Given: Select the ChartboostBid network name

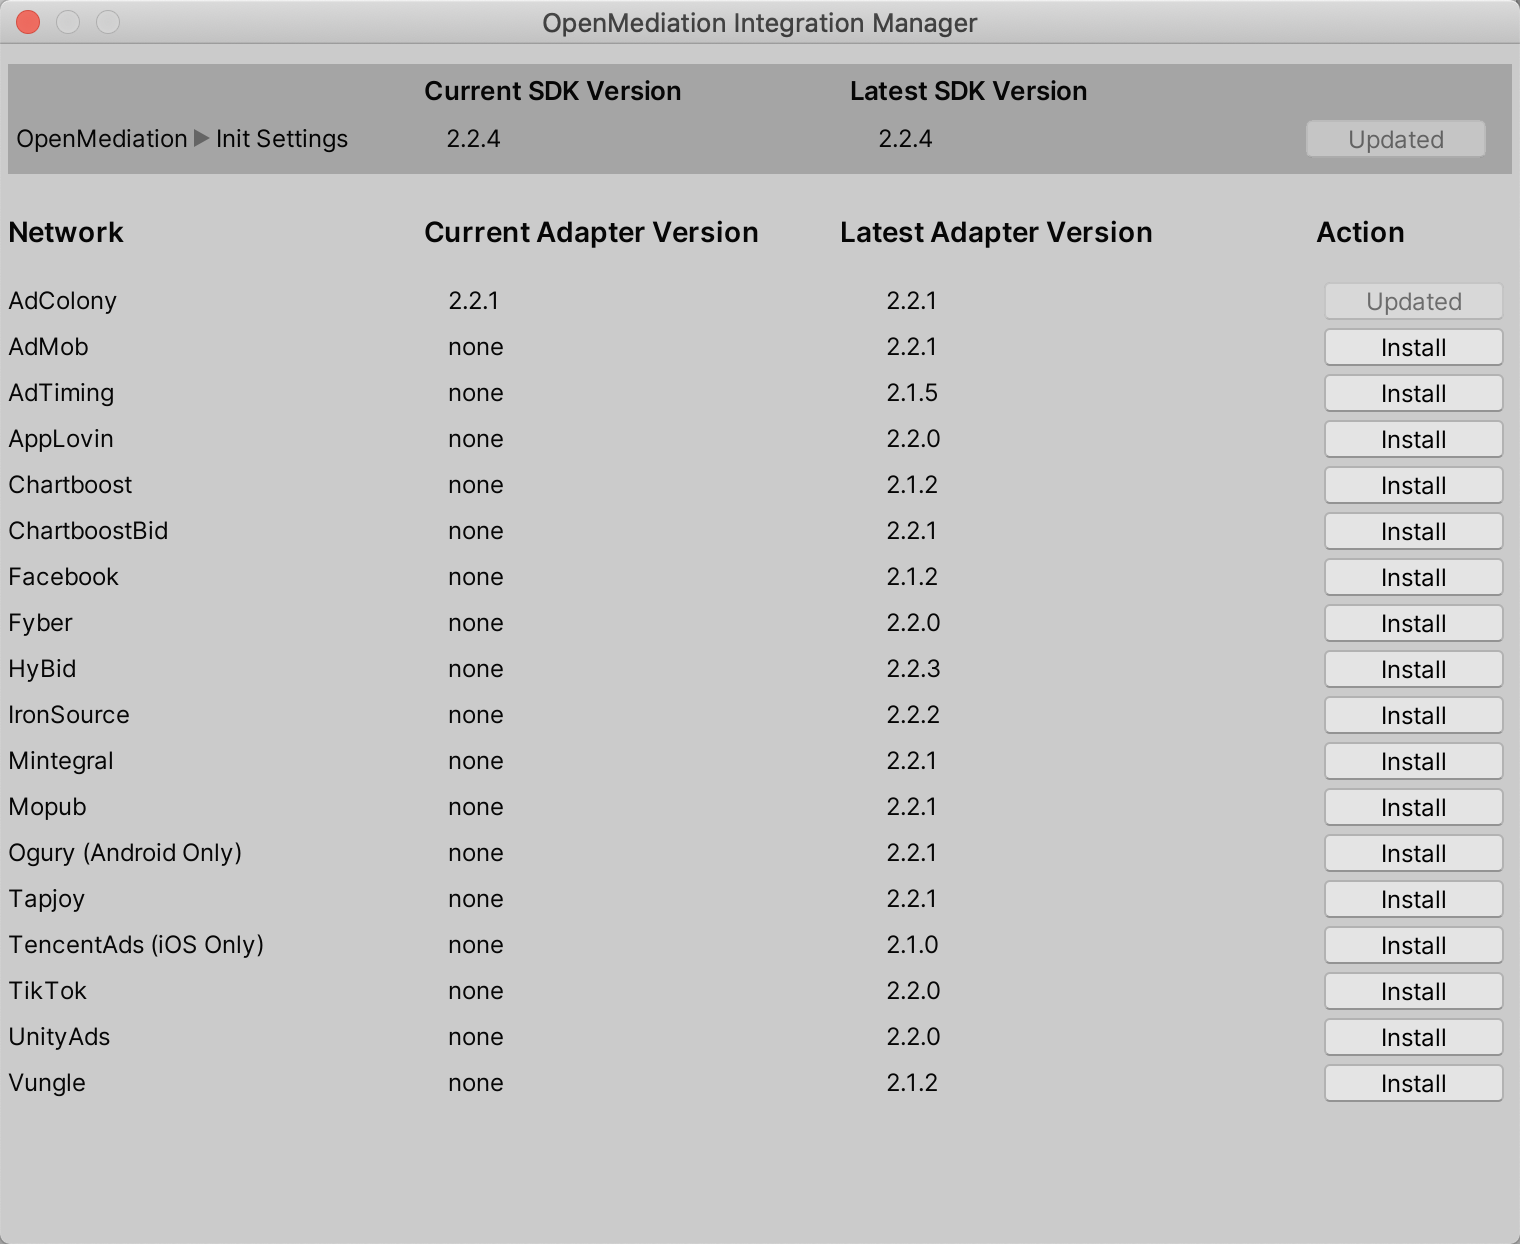Looking at the screenshot, I should click(x=88, y=531).
